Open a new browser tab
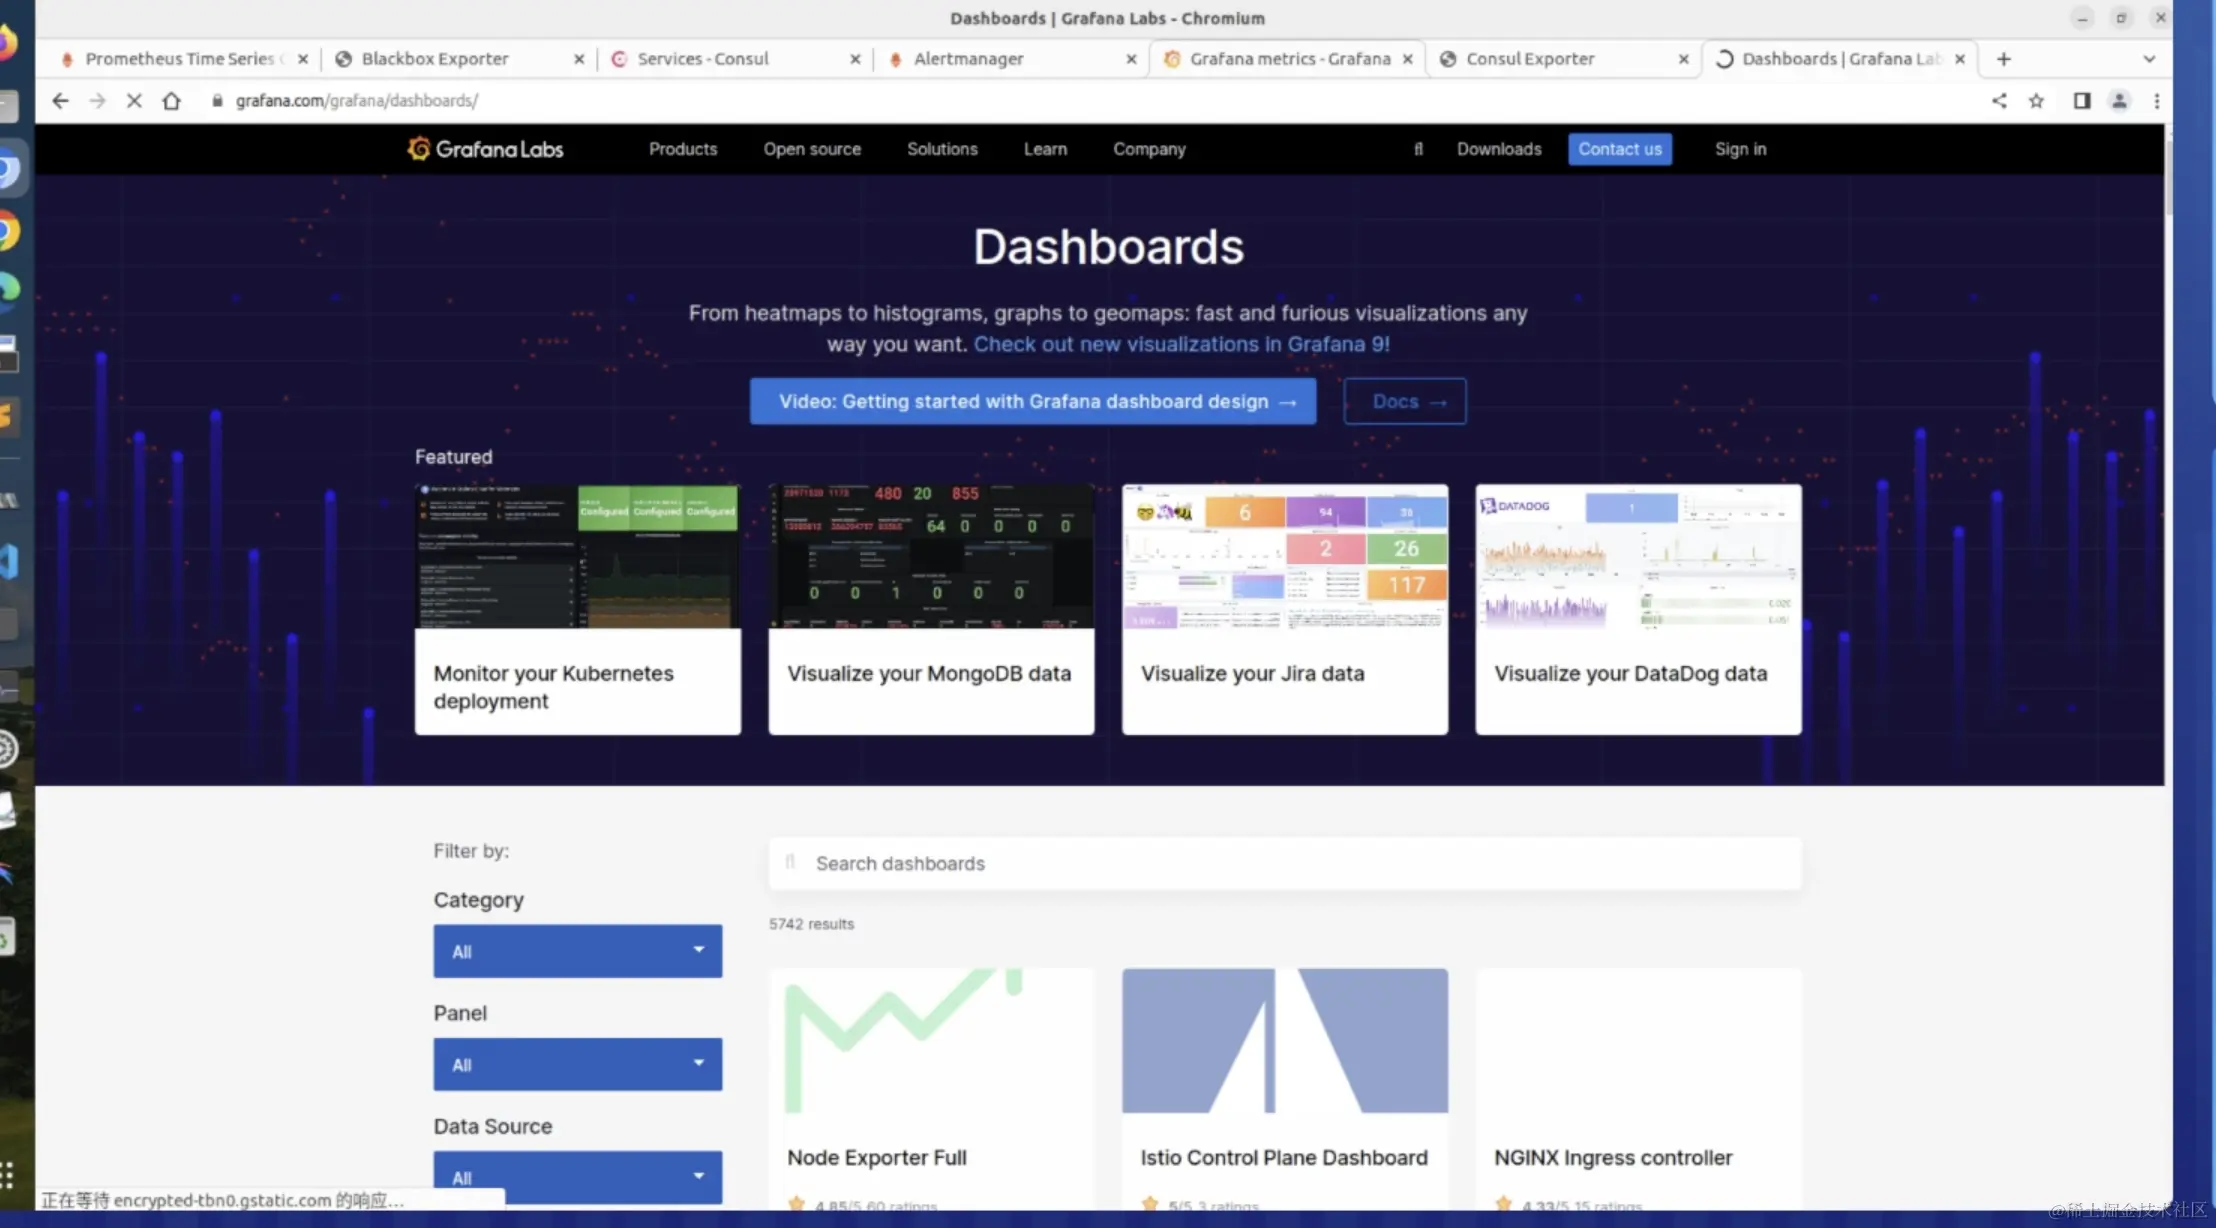This screenshot has width=2216, height=1228. 2004,59
